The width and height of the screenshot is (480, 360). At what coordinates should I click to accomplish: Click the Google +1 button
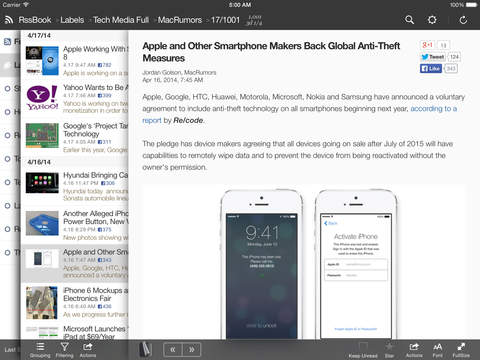point(427,45)
